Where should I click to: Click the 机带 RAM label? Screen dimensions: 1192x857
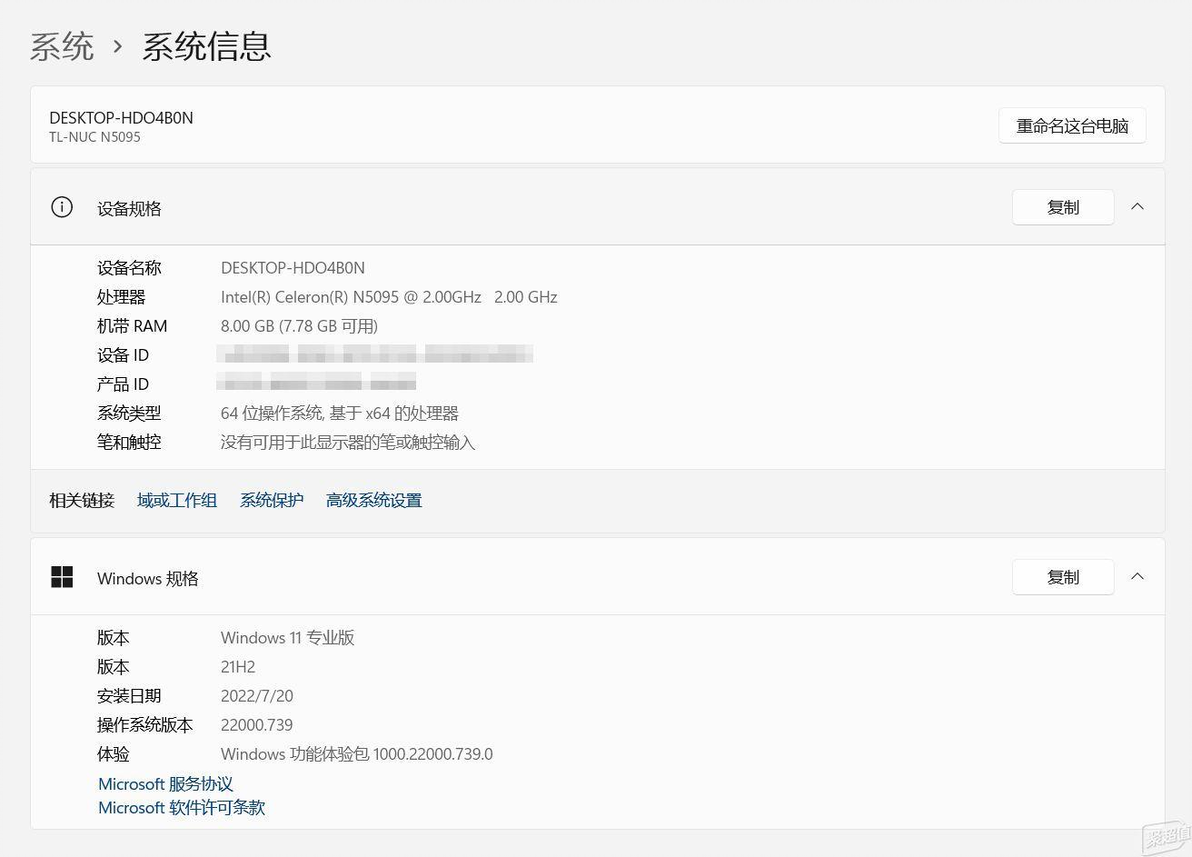[132, 326]
